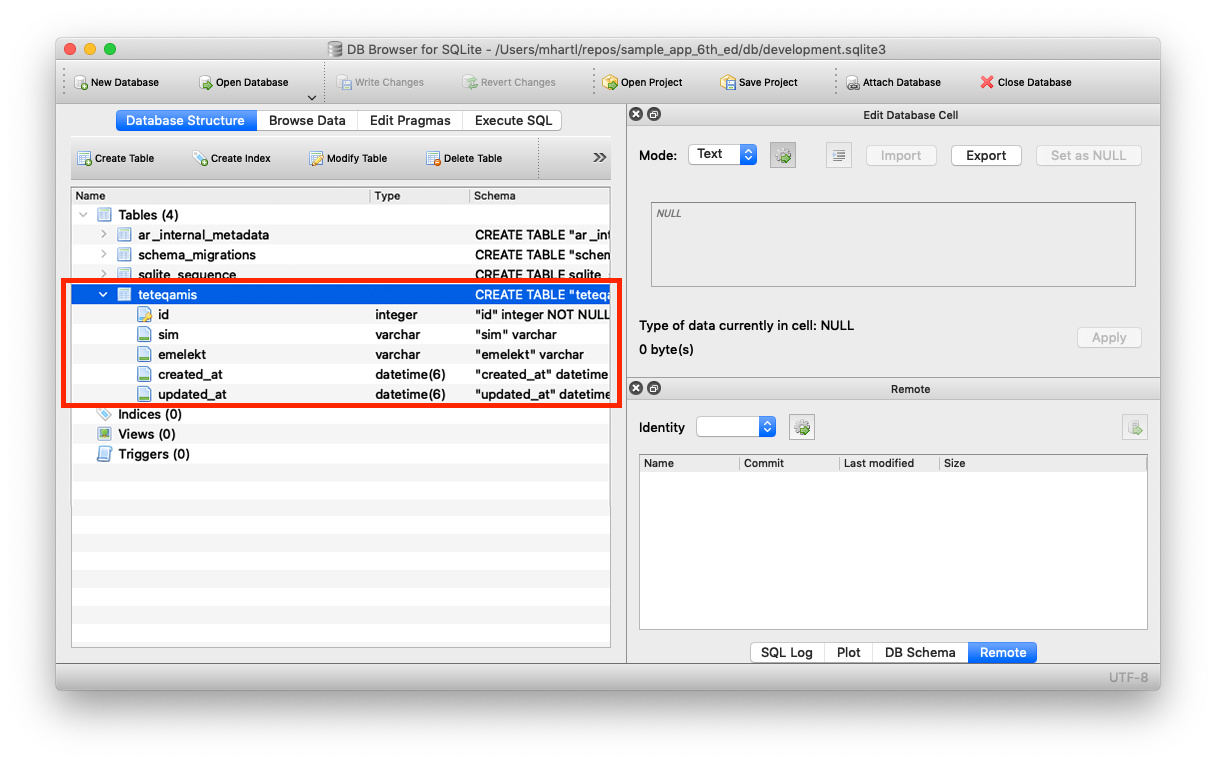Click the Name column header in structure tree

(220, 196)
